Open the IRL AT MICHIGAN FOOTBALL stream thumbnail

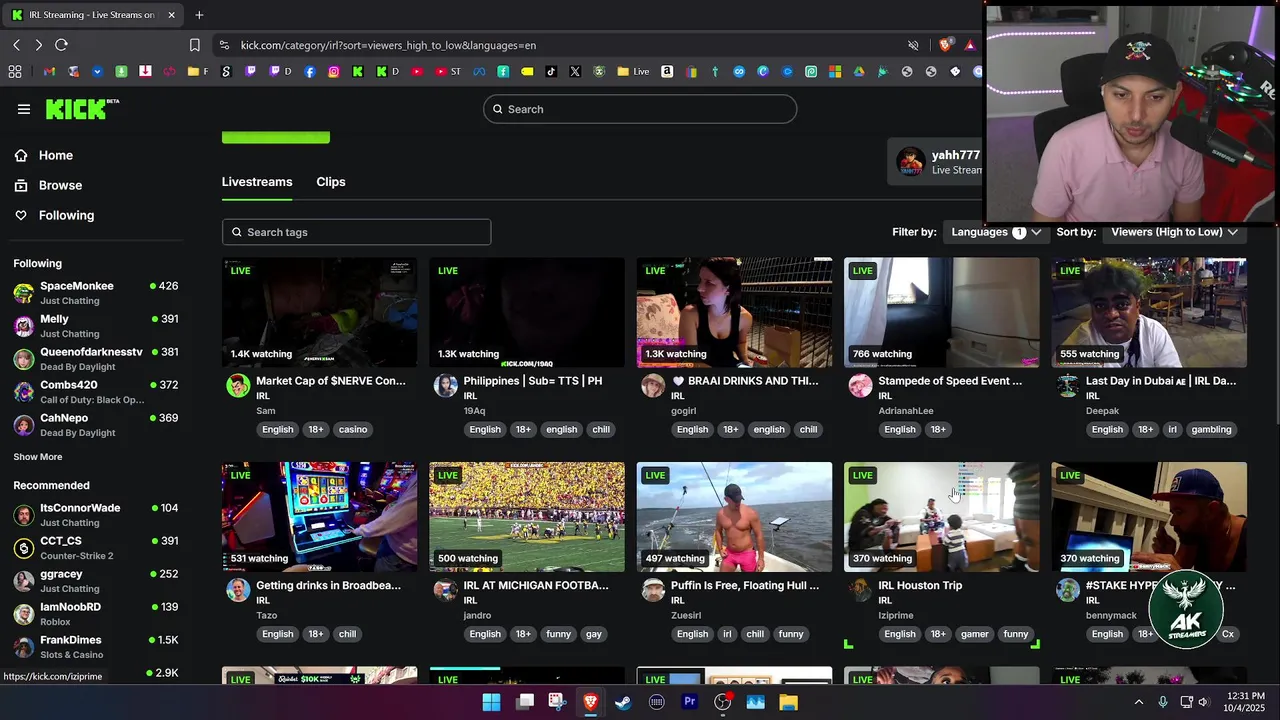527,517
